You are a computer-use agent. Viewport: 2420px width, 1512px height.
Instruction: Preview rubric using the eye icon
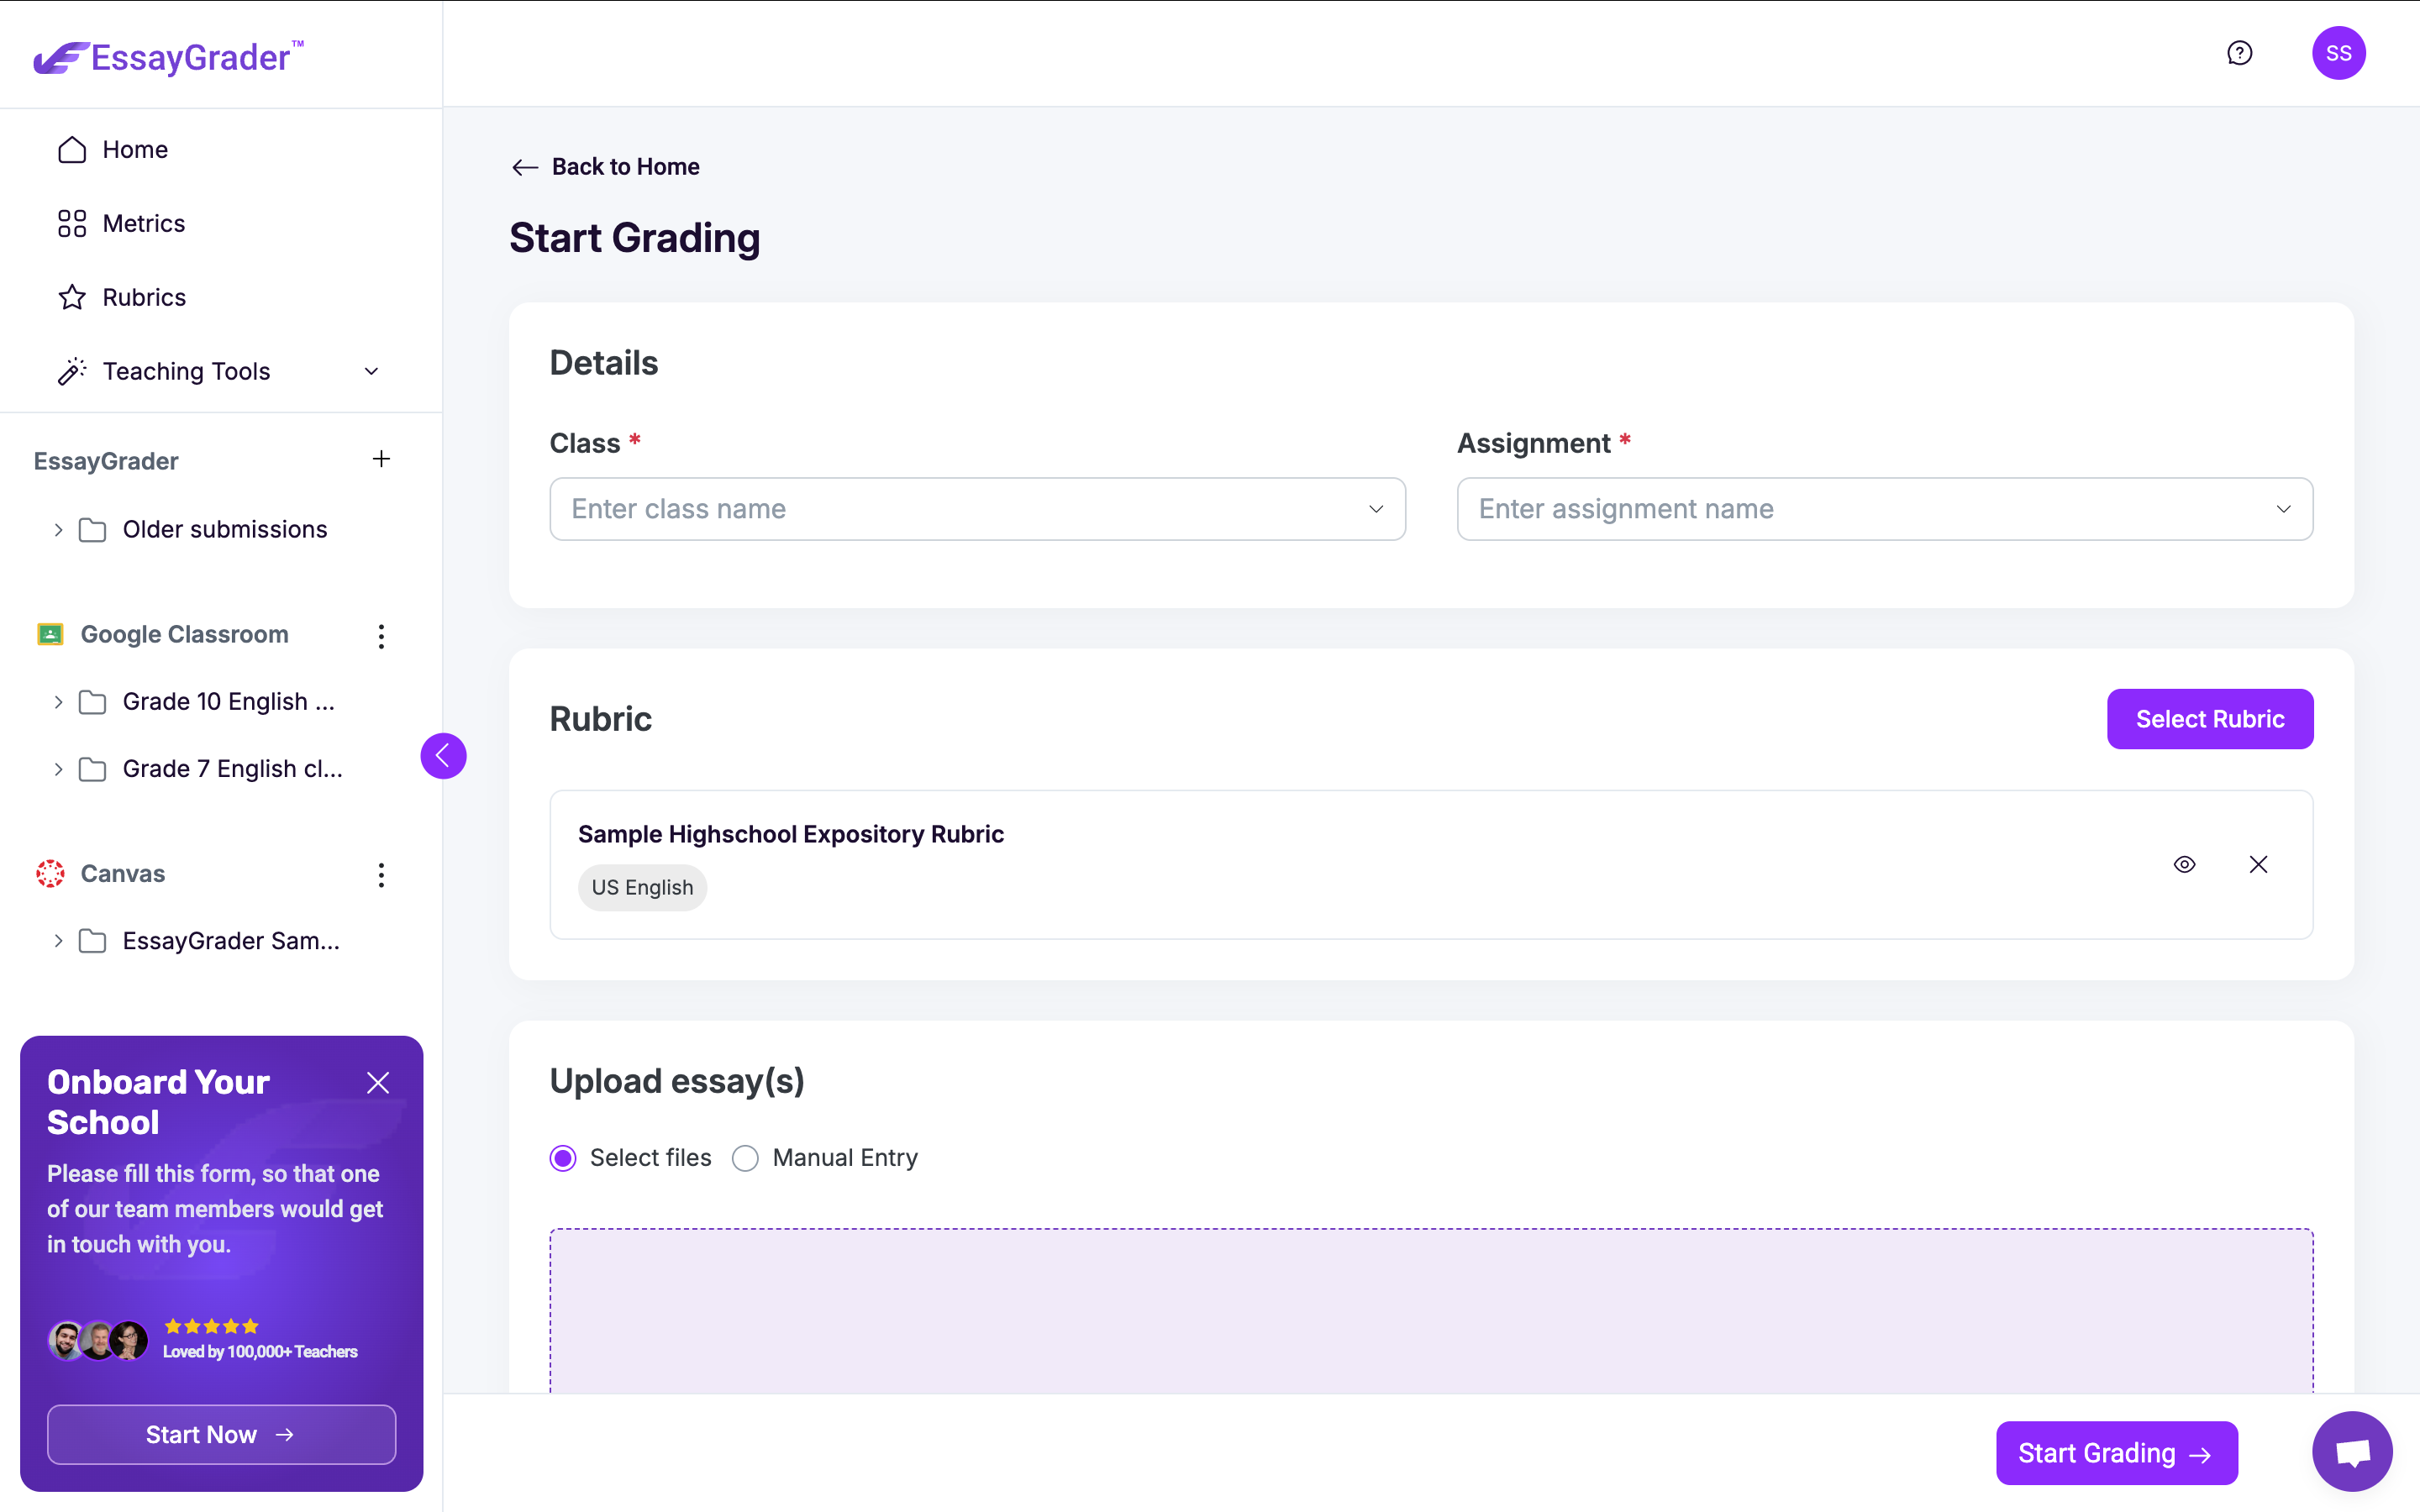[x=2184, y=864]
